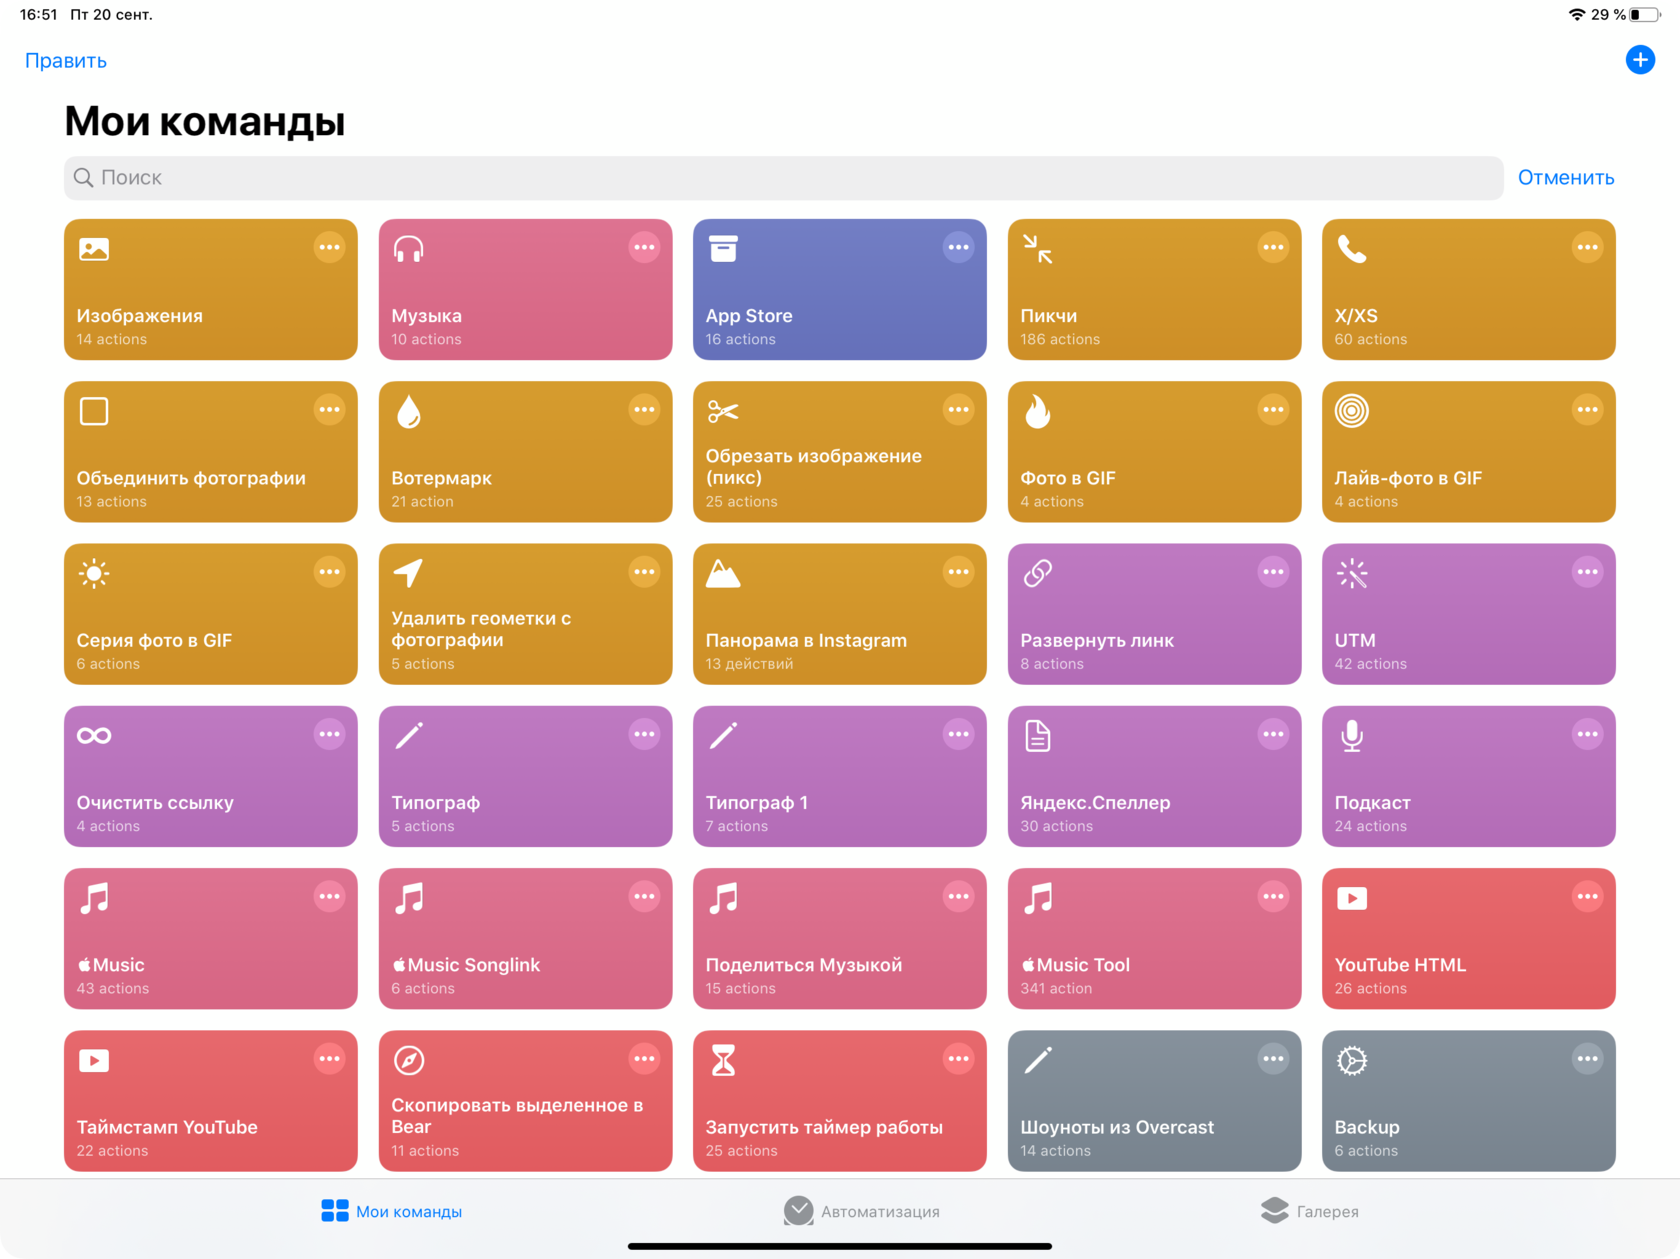Tap battery indicator in status bar
This screenshot has height=1259, width=1680.
[1645, 14]
